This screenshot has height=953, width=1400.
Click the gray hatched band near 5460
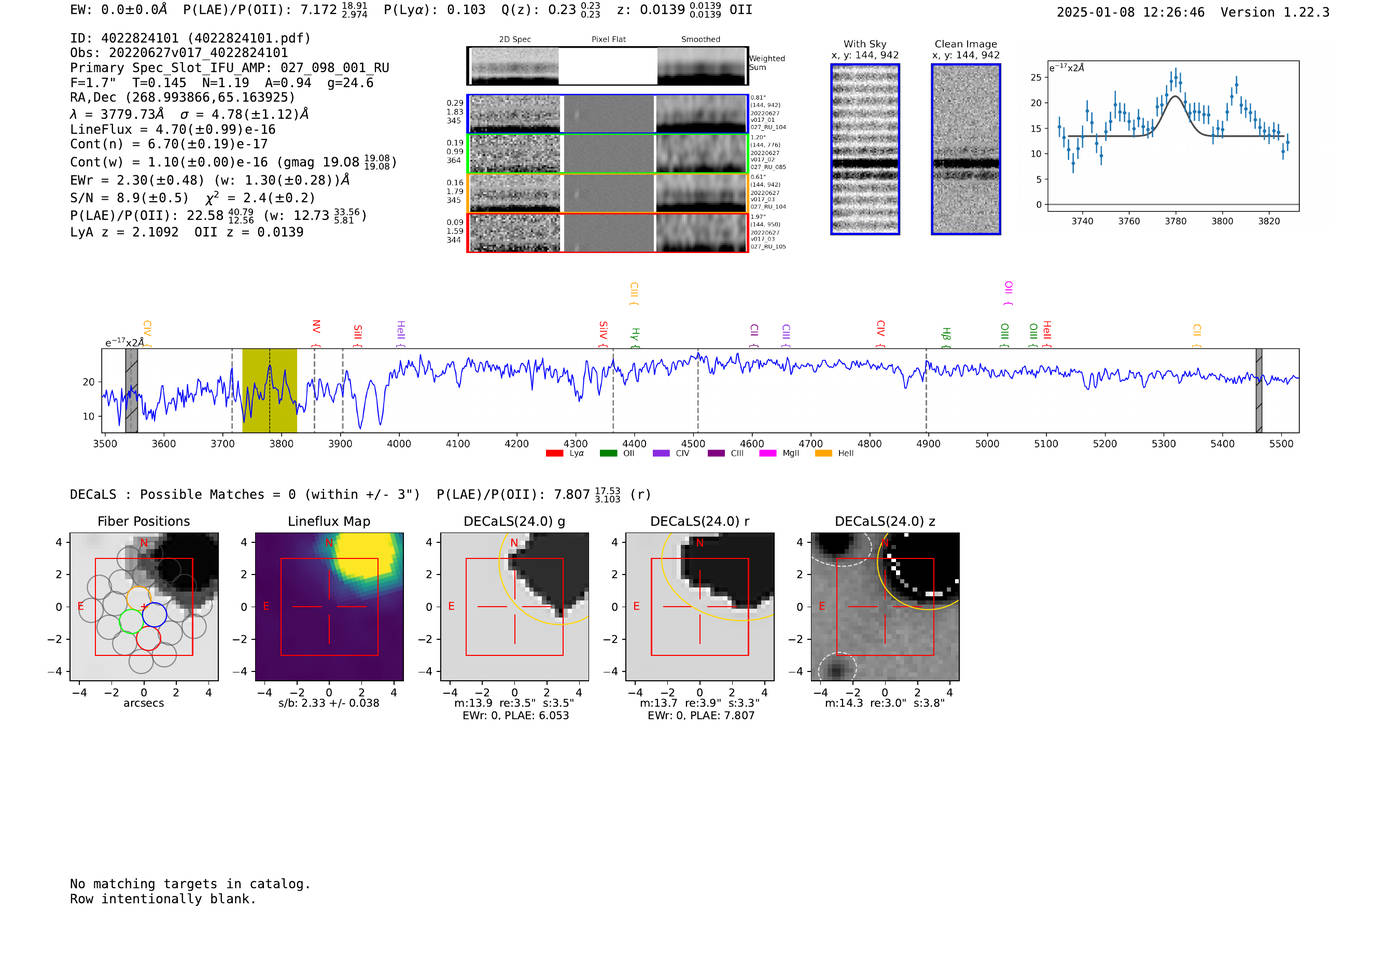tap(1259, 390)
